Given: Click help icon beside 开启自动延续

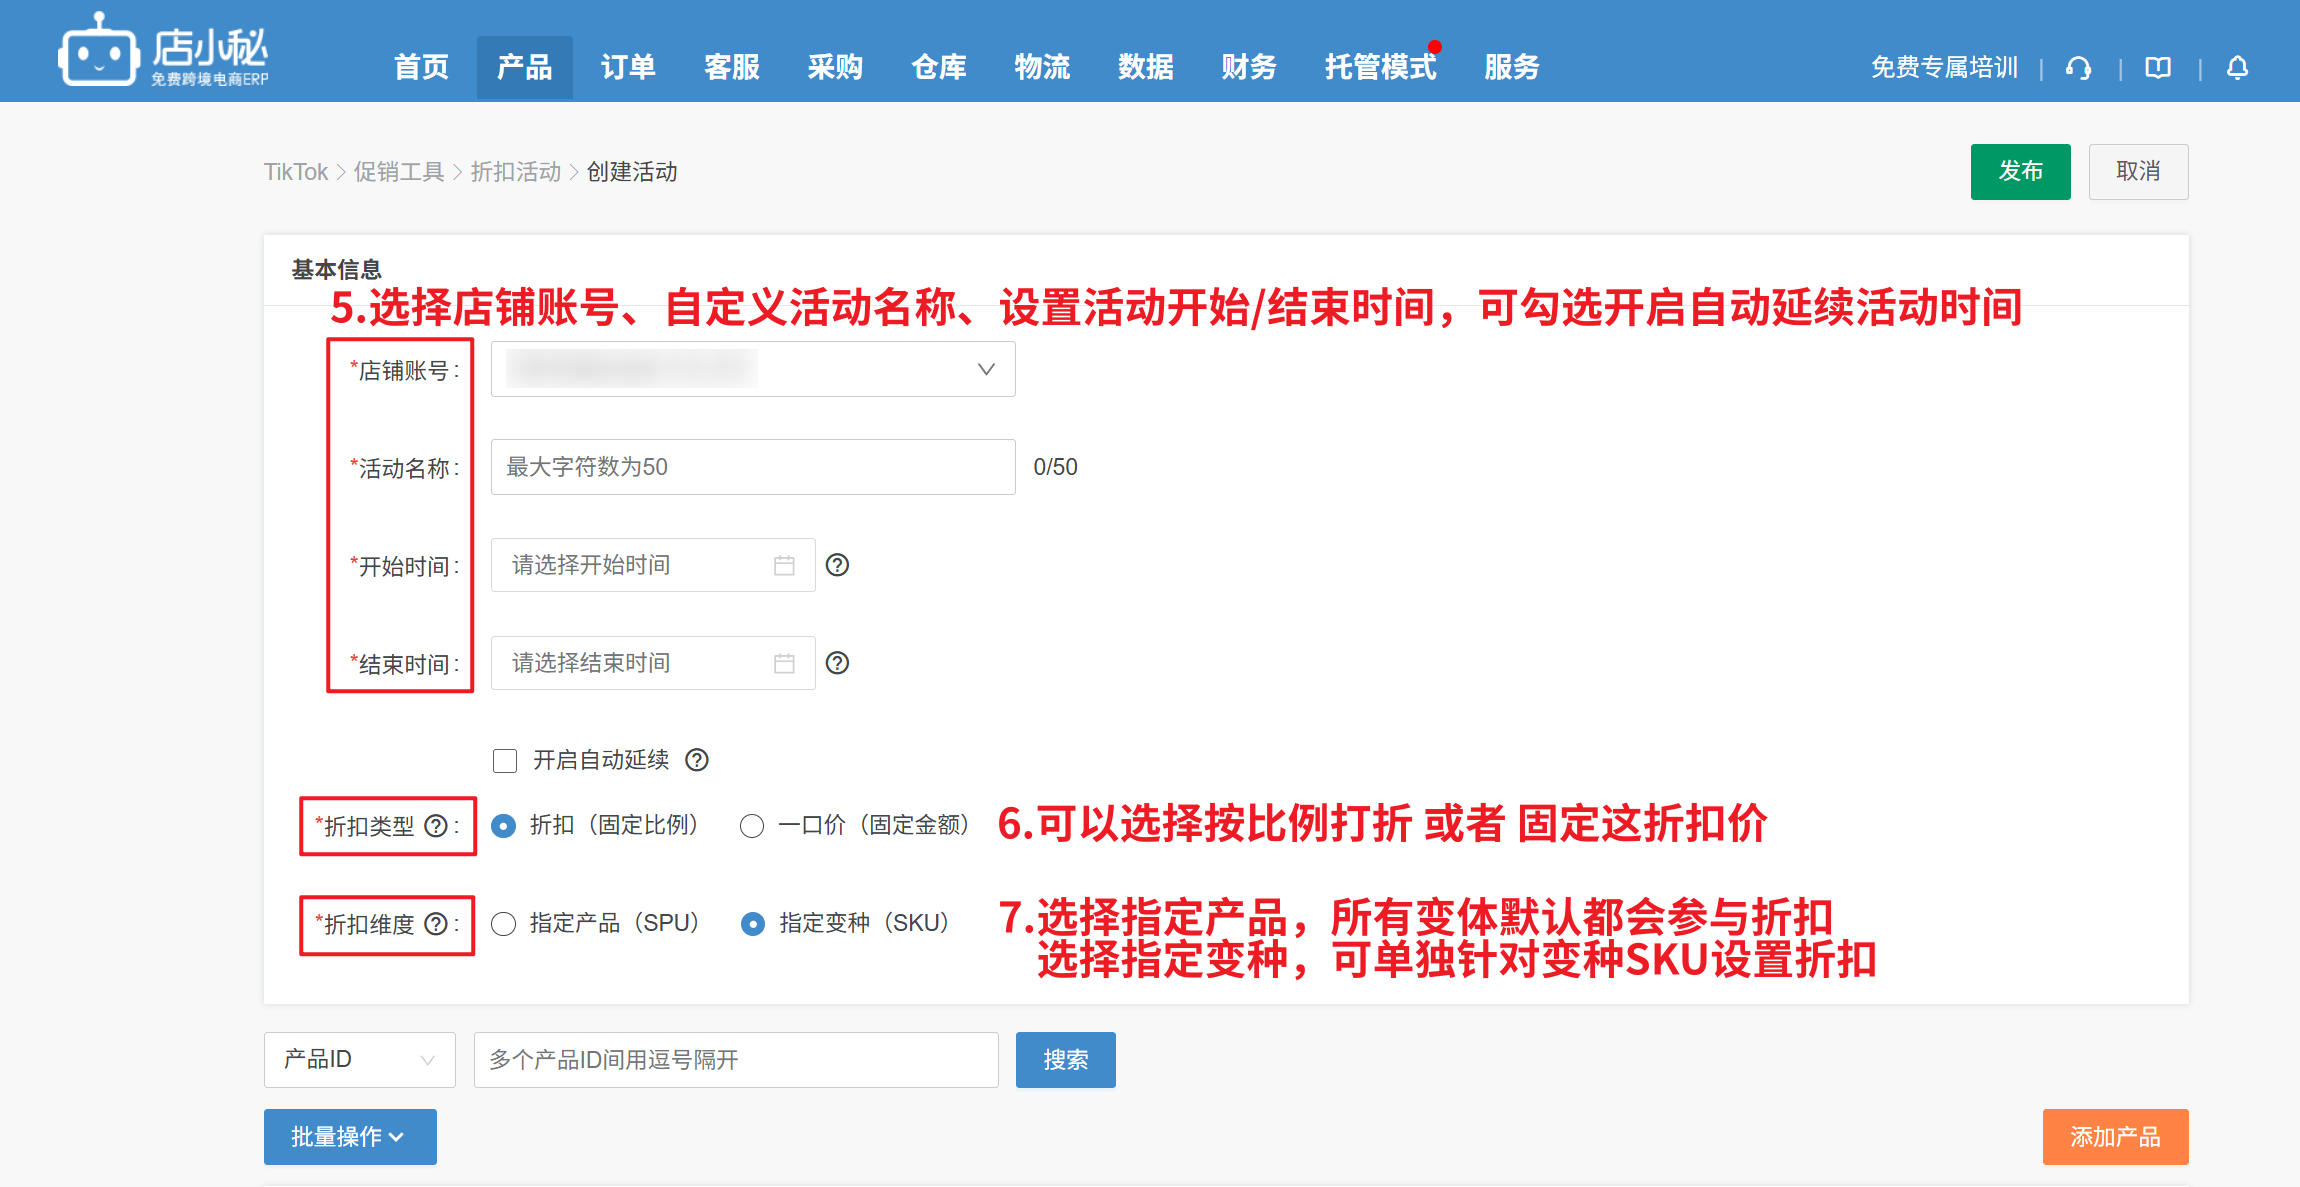Looking at the screenshot, I should point(697,760).
